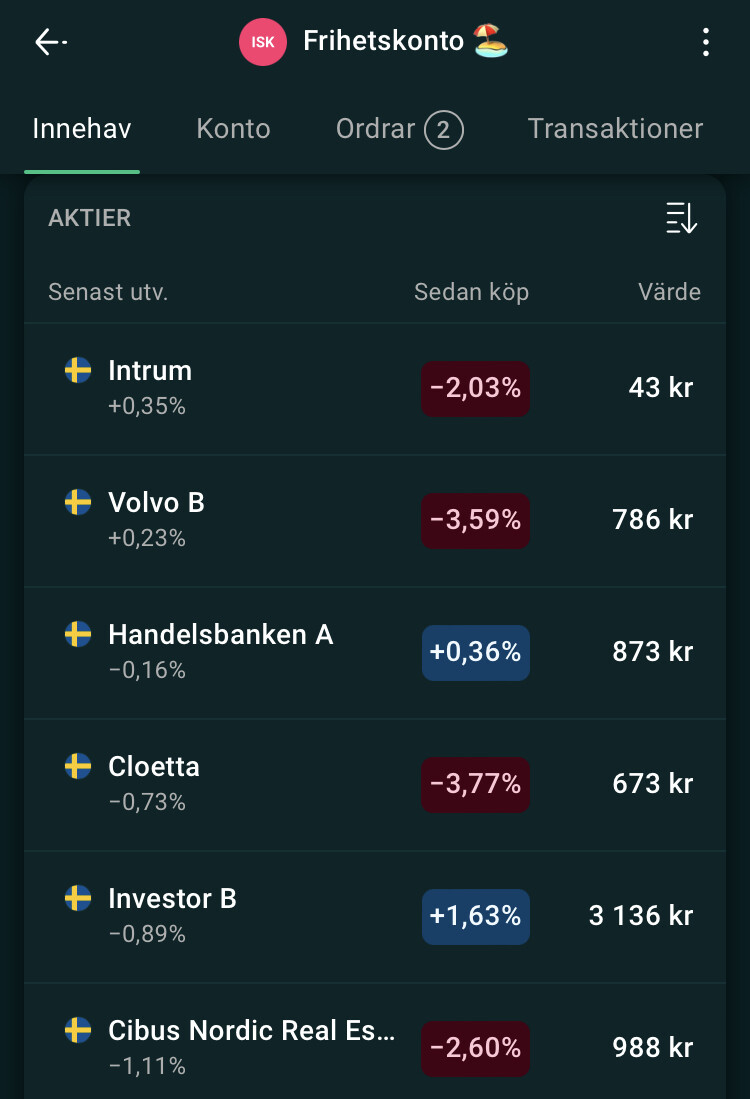This screenshot has height=1099, width=750.
Task: Click the Swedish flag beside Volvo B
Action: tap(78, 502)
